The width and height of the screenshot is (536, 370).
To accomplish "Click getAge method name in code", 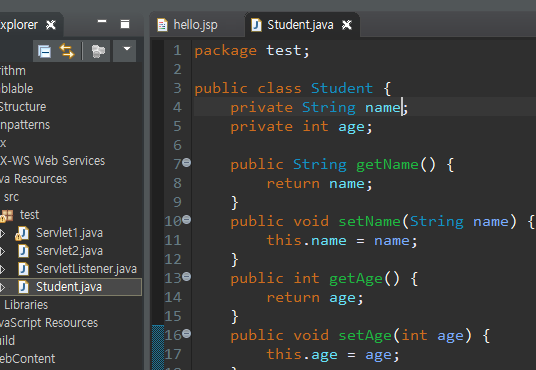I will click(356, 279).
